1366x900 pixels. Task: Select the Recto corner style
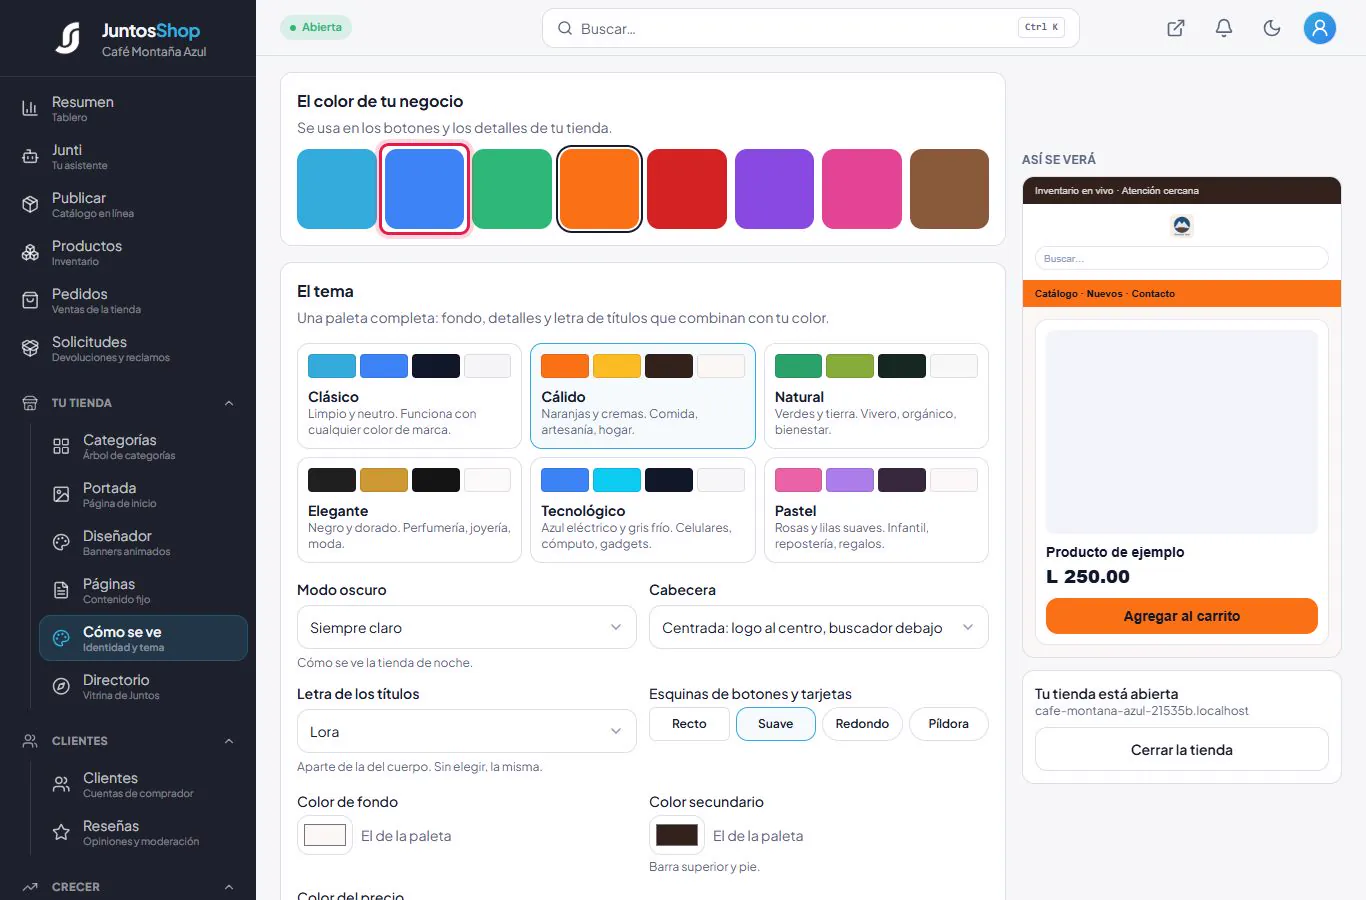tap(689, 724)
